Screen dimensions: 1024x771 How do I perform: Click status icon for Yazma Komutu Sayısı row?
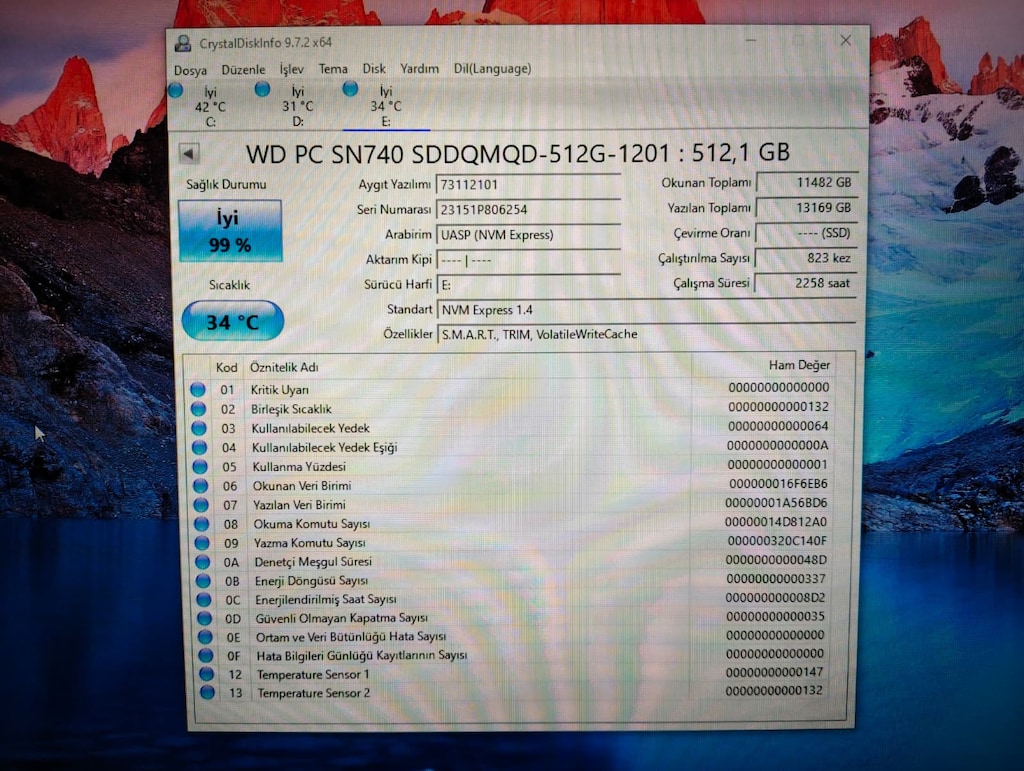tap(202, 543)
